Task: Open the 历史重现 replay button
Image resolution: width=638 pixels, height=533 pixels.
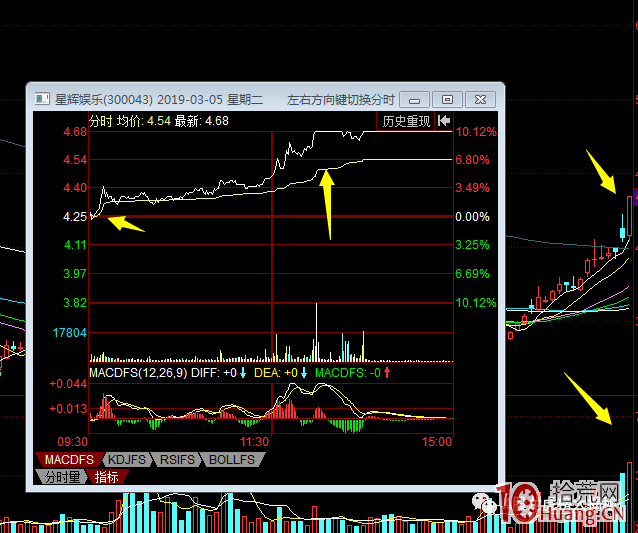Action: [406, 121]
